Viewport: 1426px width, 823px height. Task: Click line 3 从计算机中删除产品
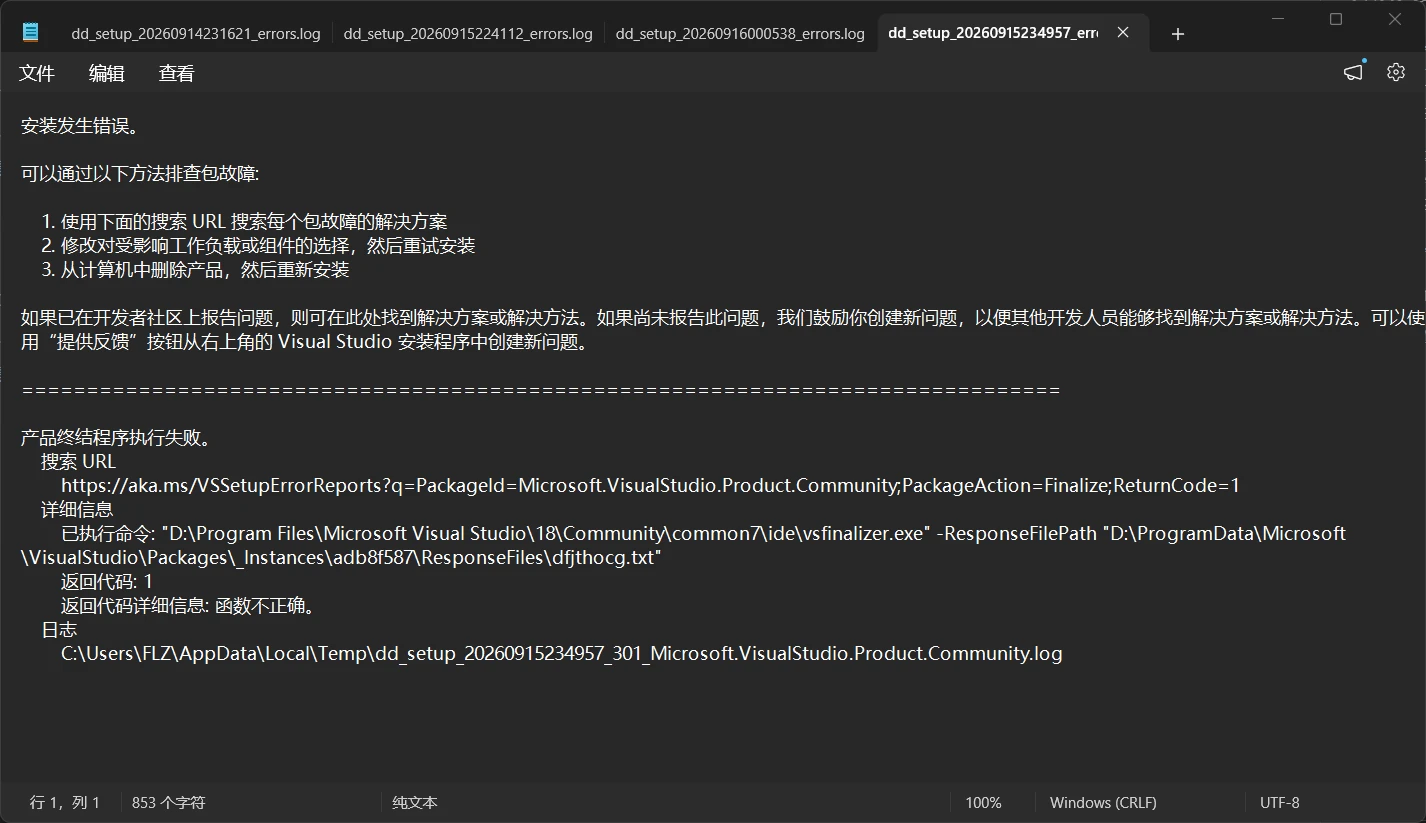pyautogui.click(x=195, y=270)
